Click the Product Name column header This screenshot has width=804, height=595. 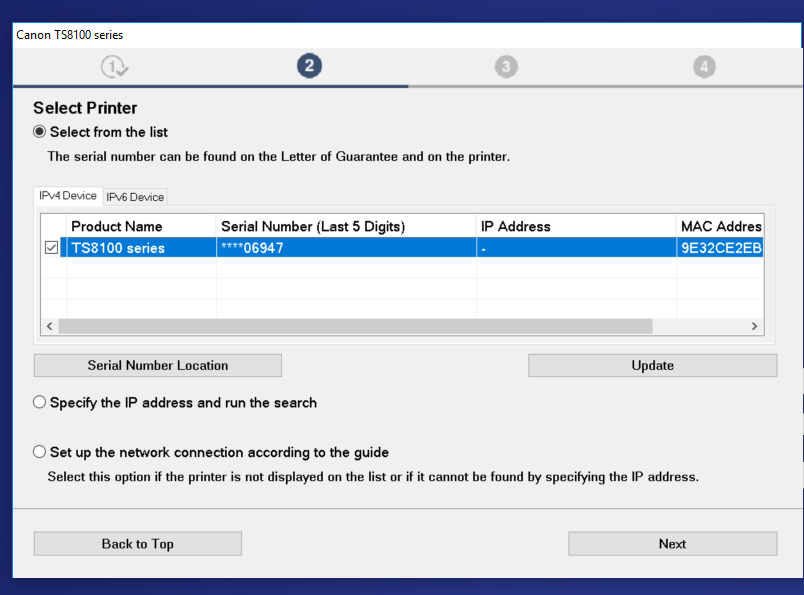click(141, 226)
